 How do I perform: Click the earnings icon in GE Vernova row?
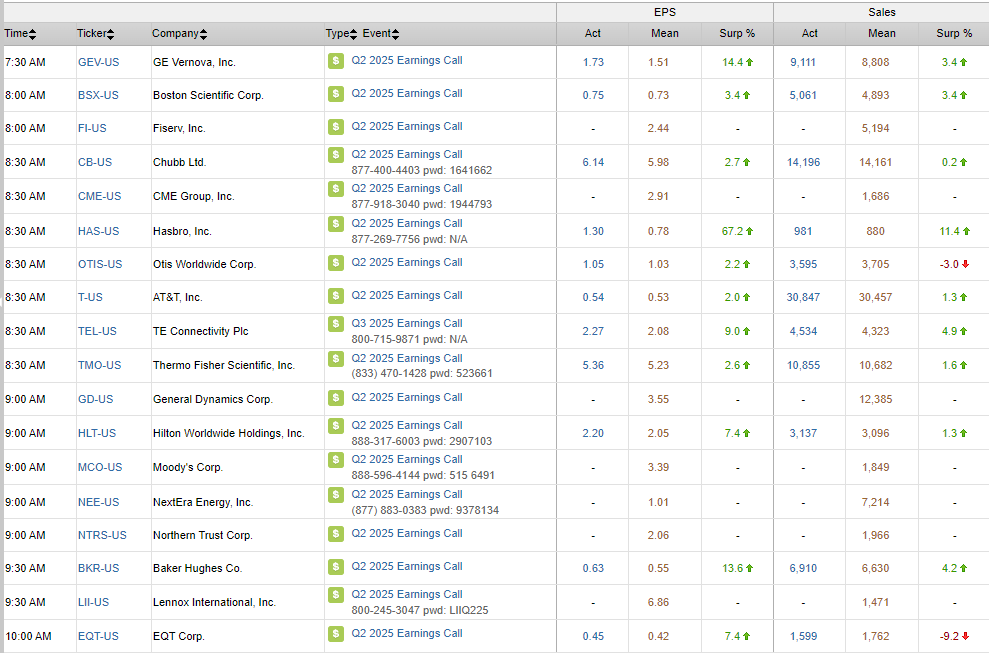pyautogui.click(x=336, y=61)
